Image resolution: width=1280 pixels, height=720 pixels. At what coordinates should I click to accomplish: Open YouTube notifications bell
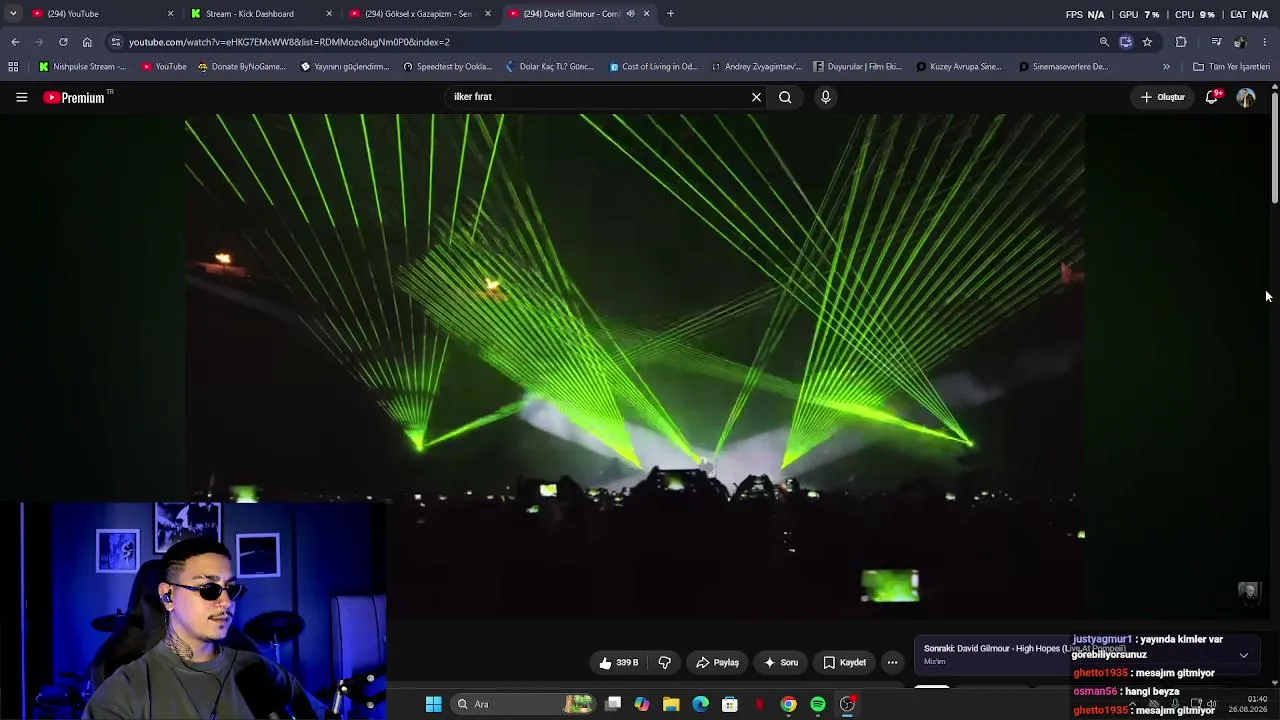coord(1212,97)
